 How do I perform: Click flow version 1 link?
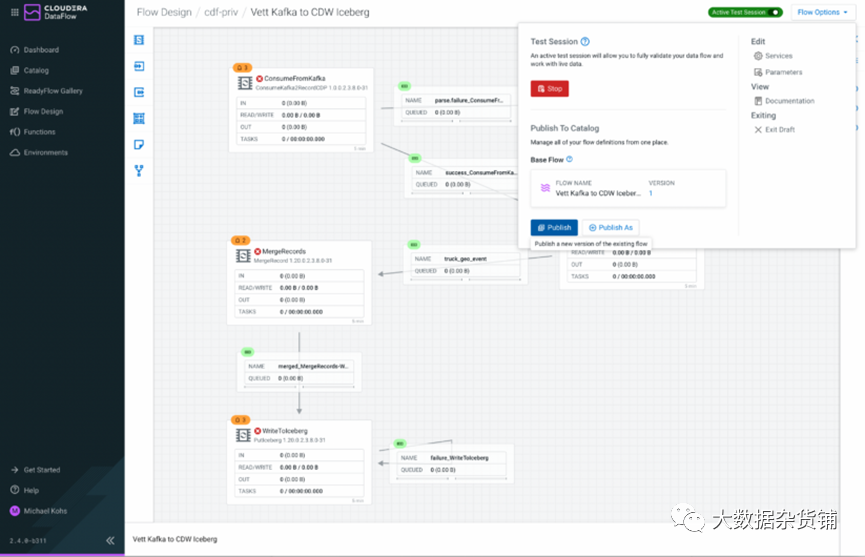coord(651,193)
